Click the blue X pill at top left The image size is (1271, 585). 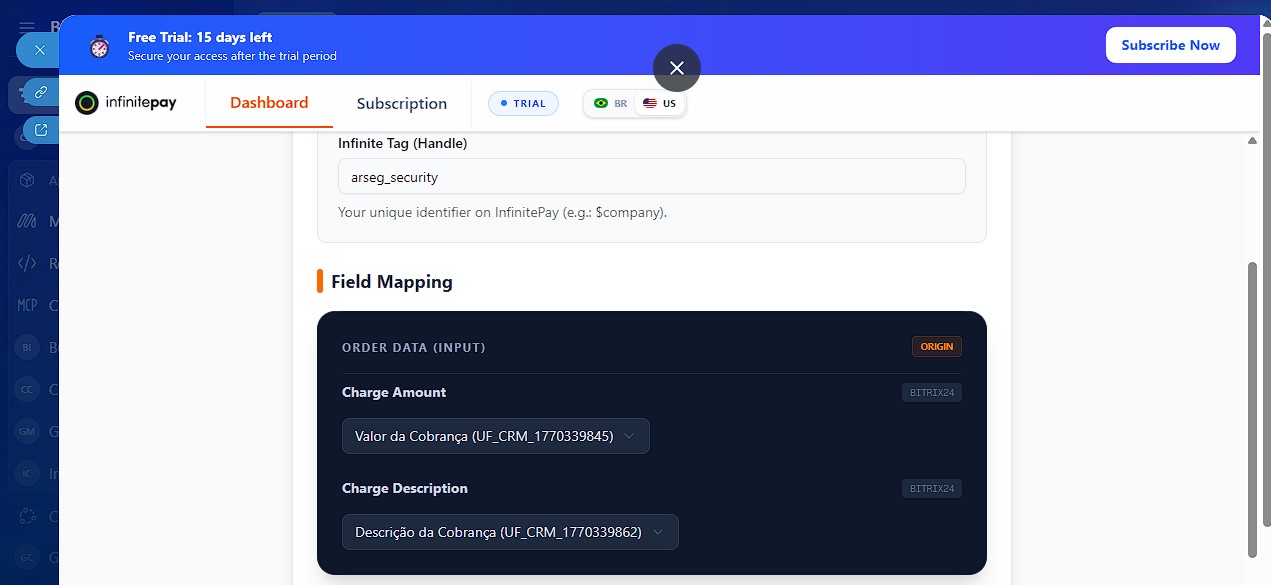[x=39, y=49]
